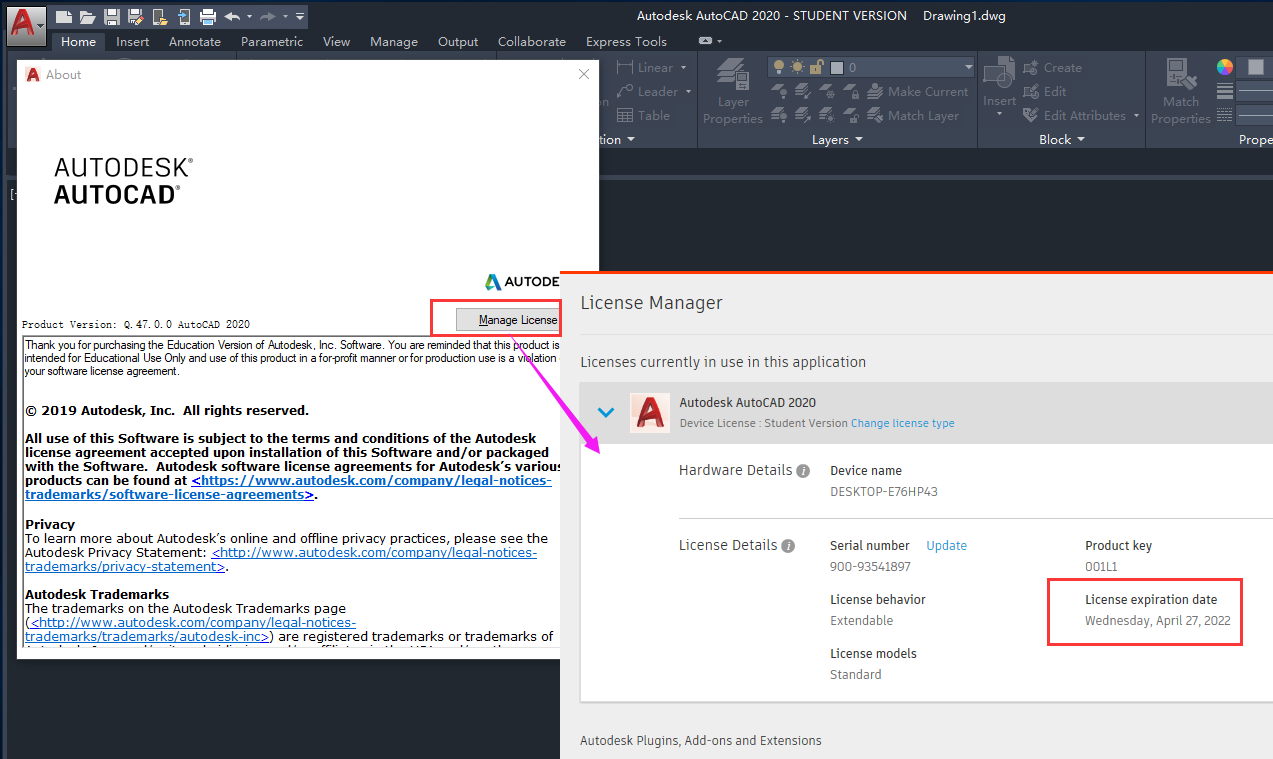
Task: Click the Redo arrow icon
Action: point(267,16)
